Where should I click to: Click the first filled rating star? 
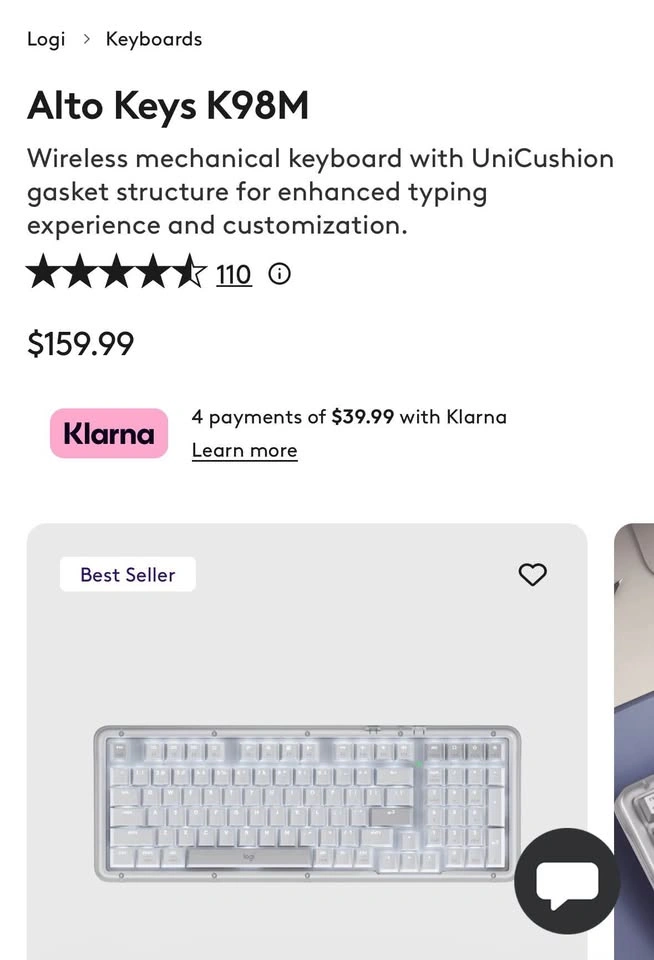43,272
